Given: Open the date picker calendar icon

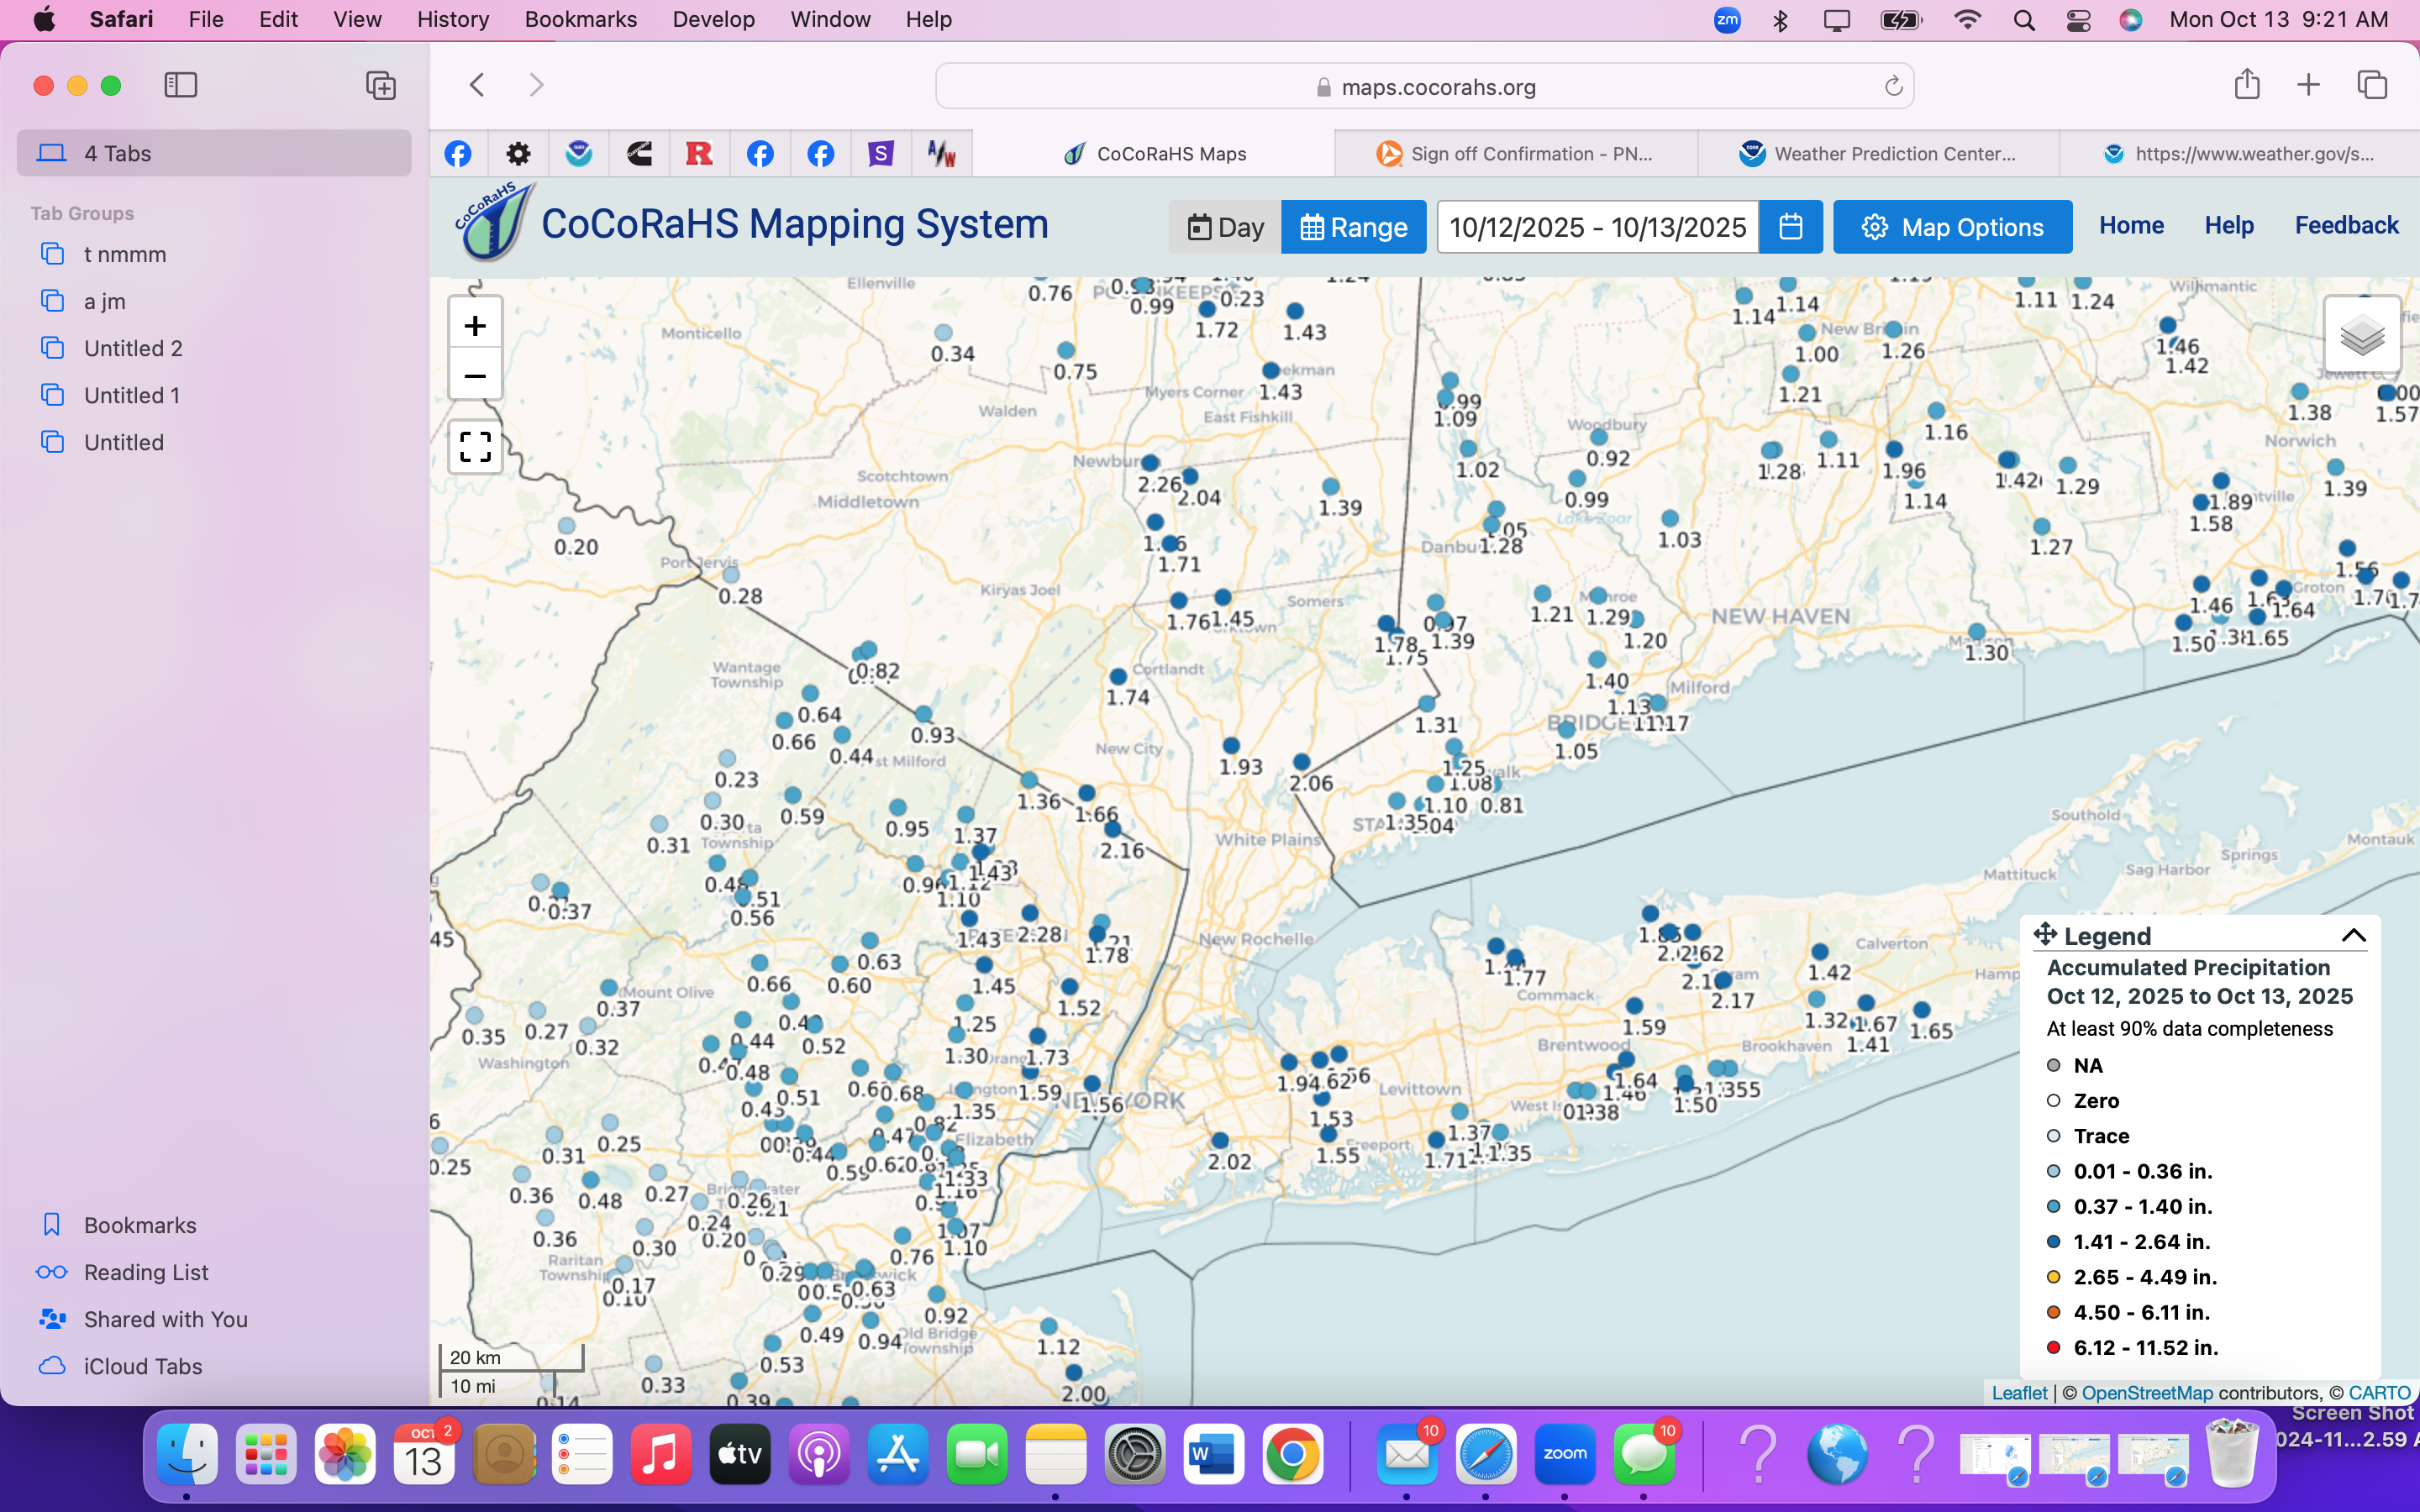Looking at the screenshot, I should 1790,227.
